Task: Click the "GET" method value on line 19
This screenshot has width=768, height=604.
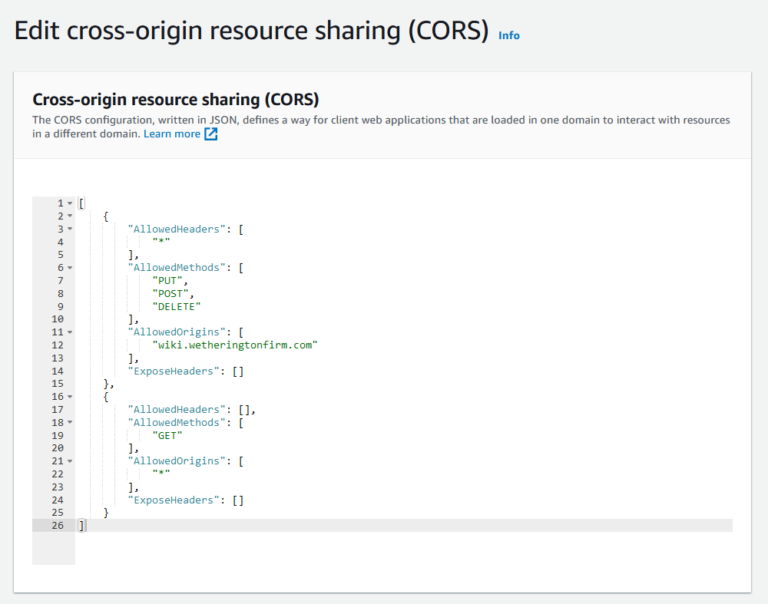Action: pos(166,436)
